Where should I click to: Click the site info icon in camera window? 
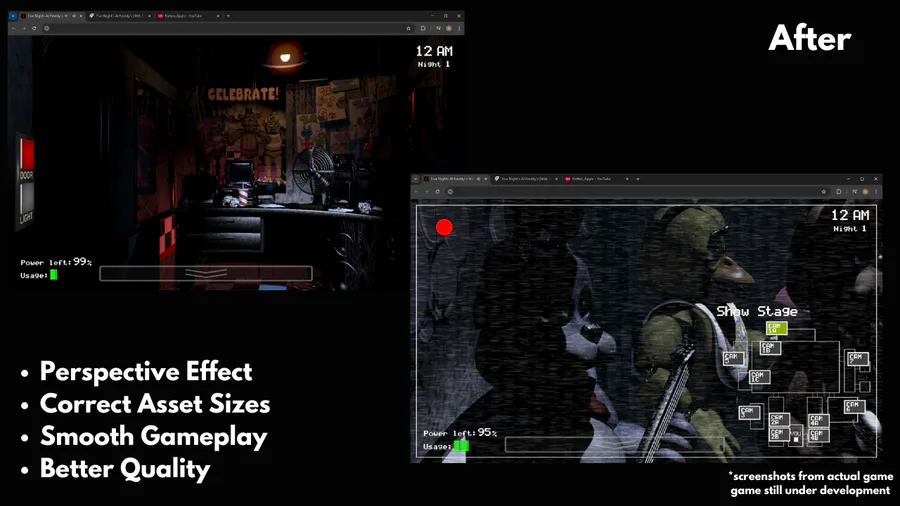450,192
